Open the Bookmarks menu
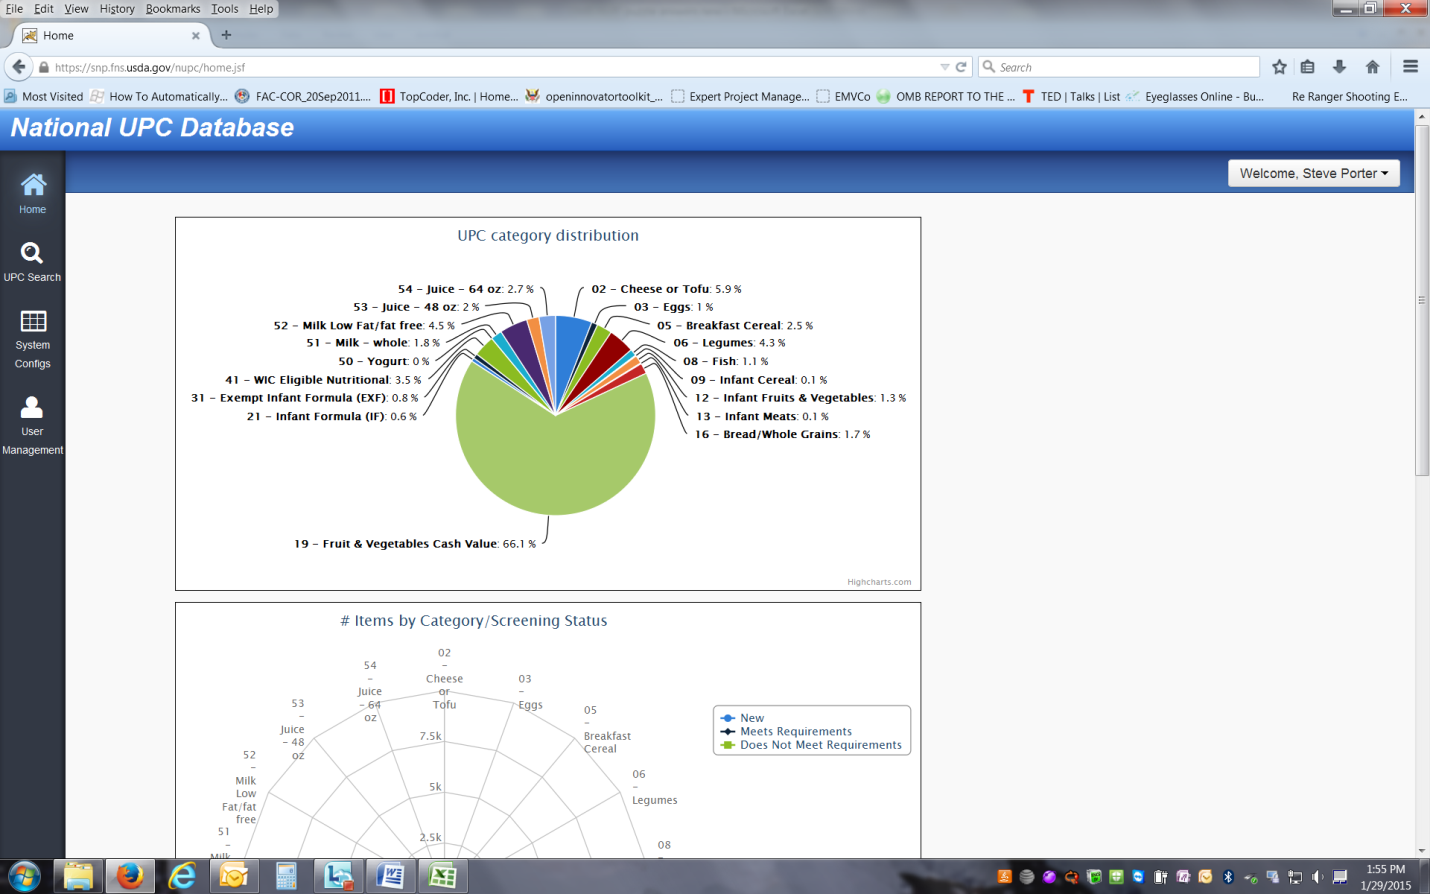 pos(173,9)
